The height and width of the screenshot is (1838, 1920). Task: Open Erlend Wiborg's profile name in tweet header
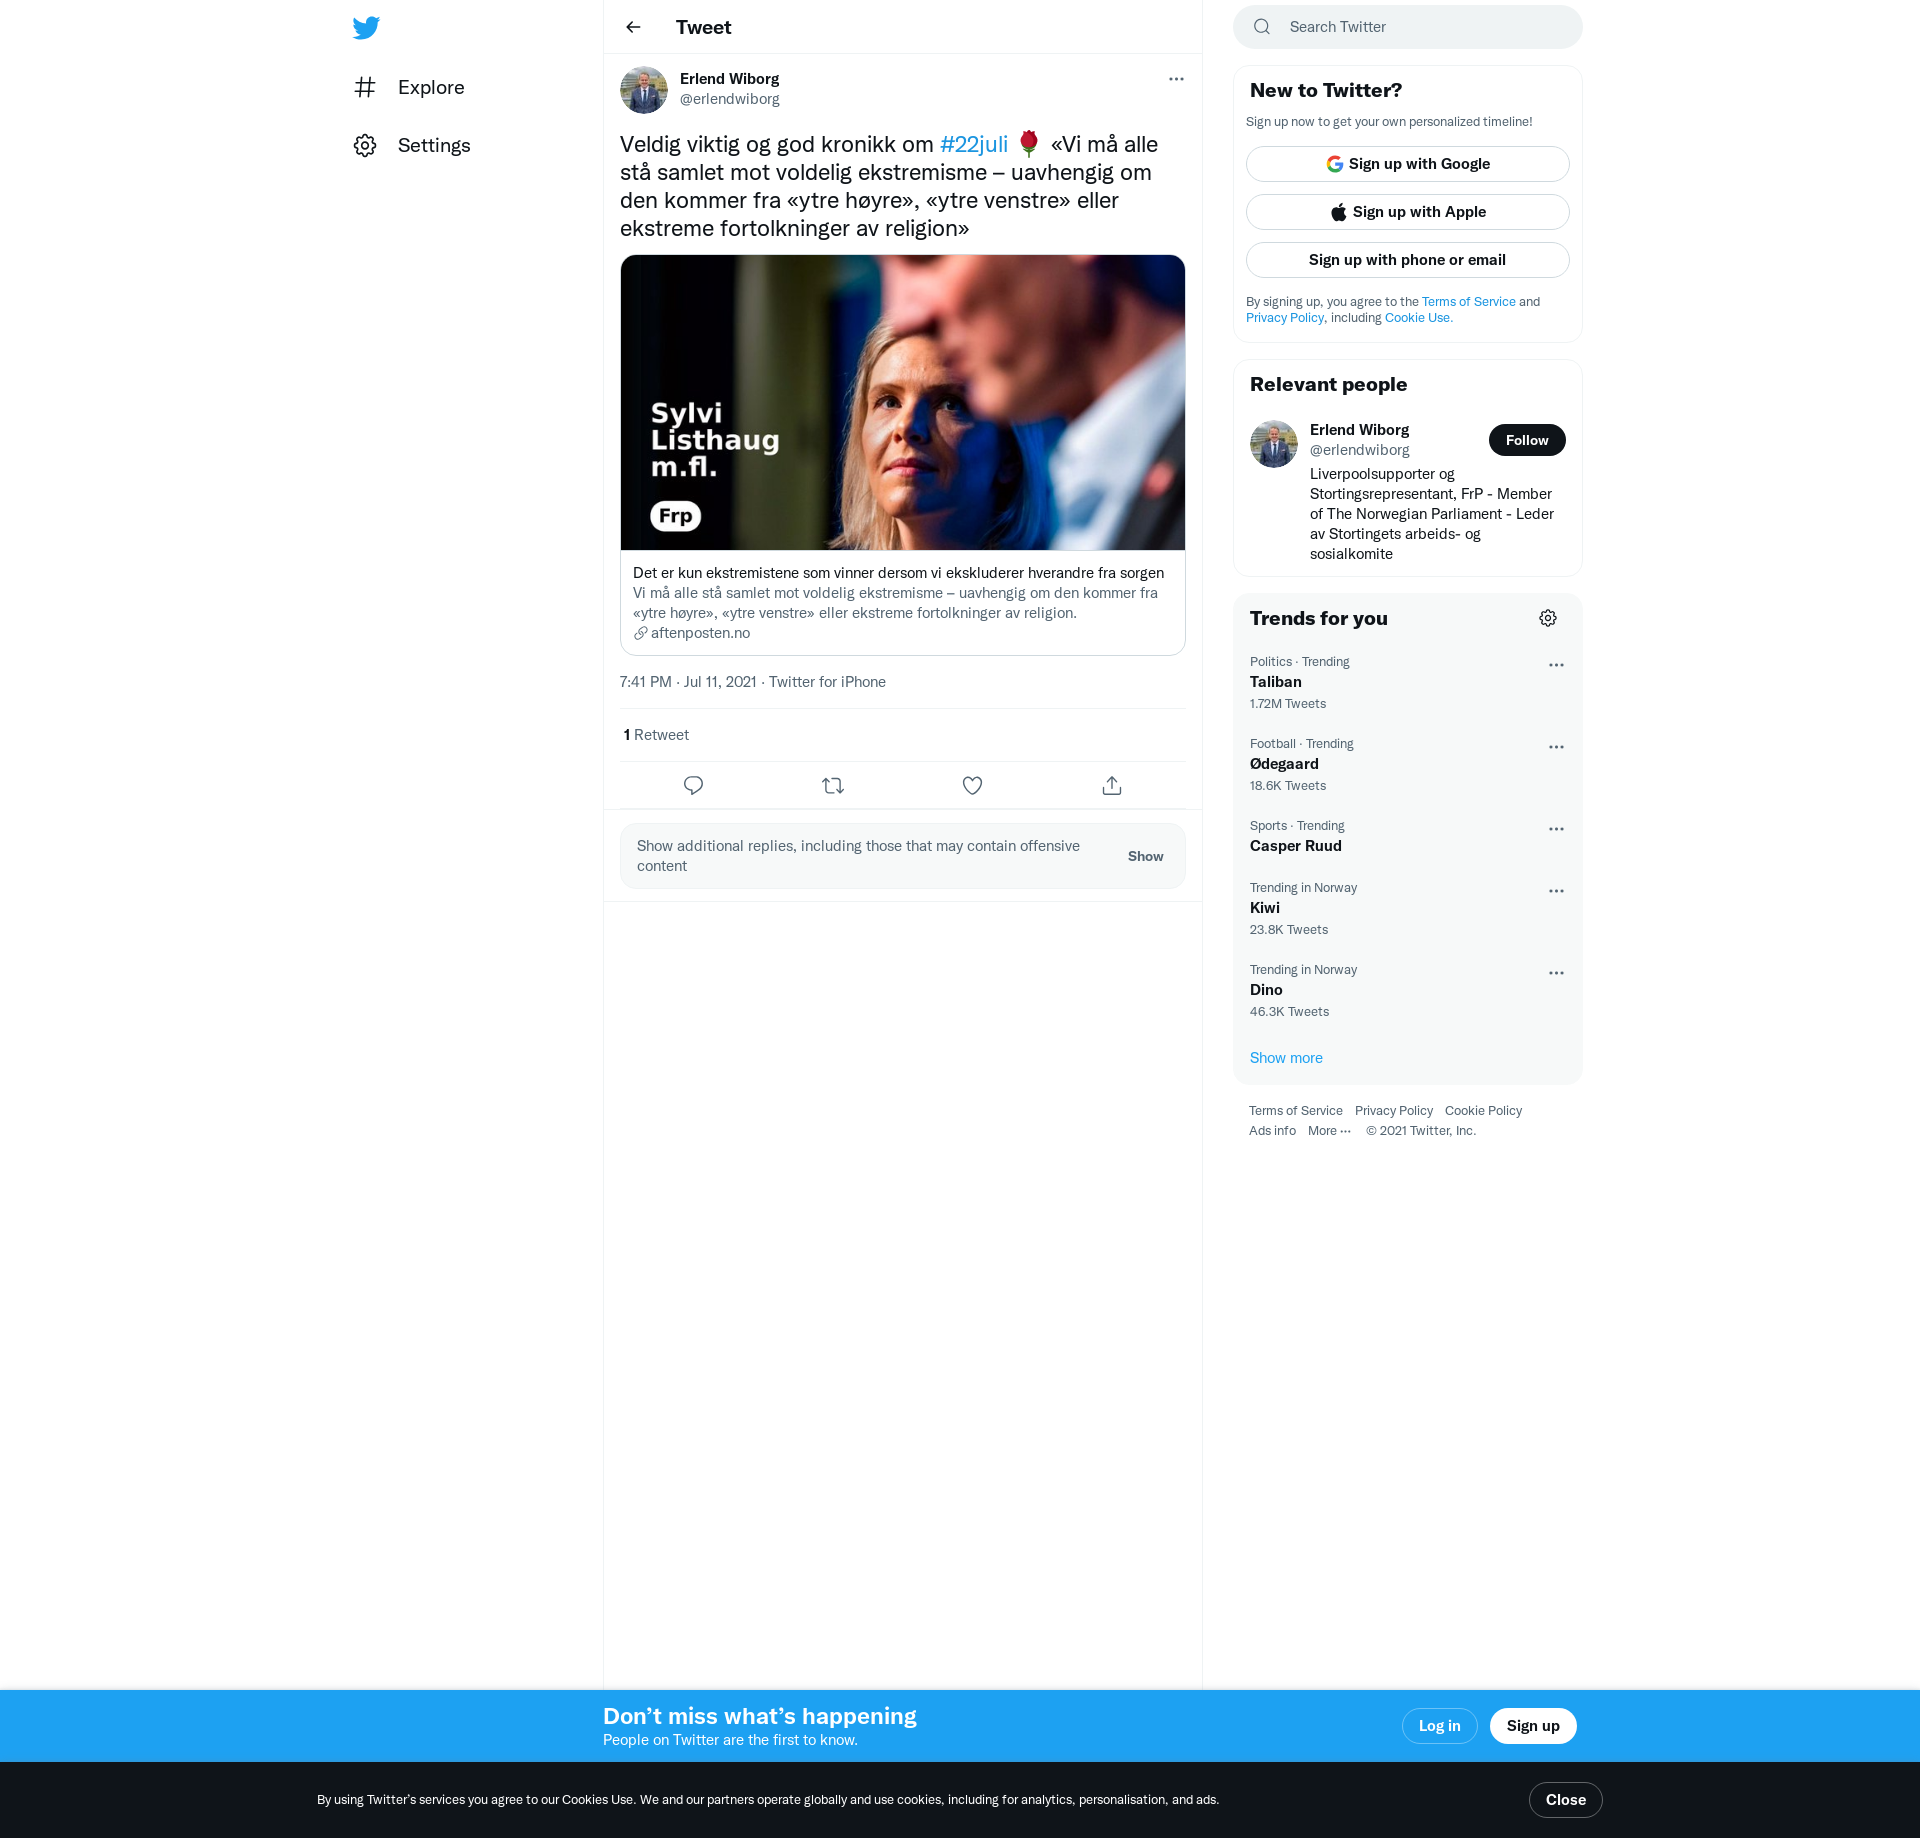[729, 79]
